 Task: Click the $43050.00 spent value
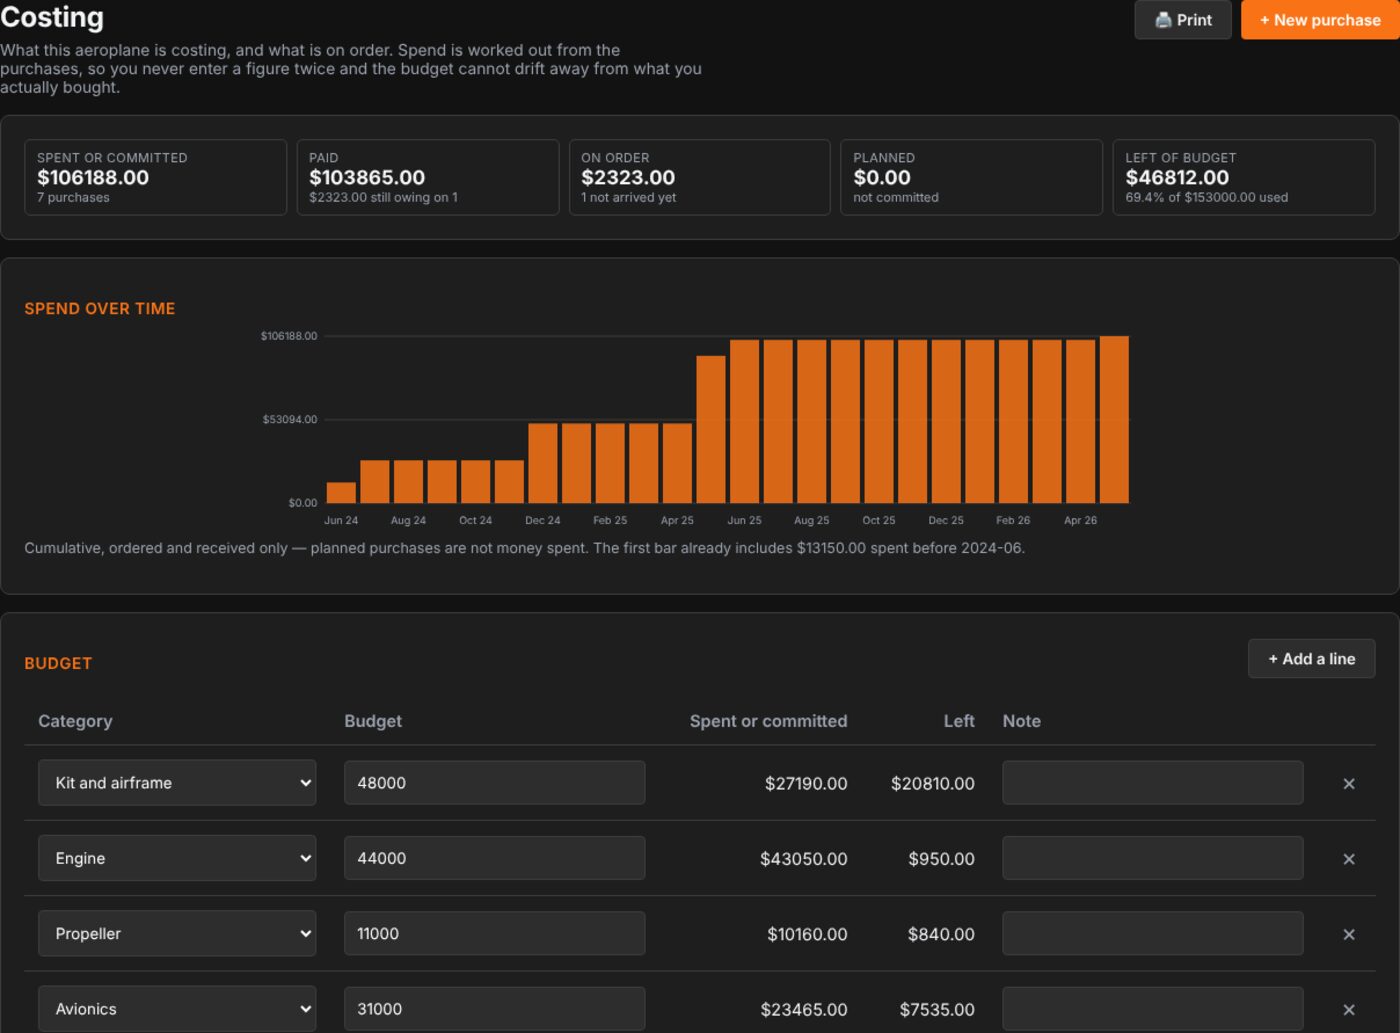pyautogui.click(x=803, y=859)
